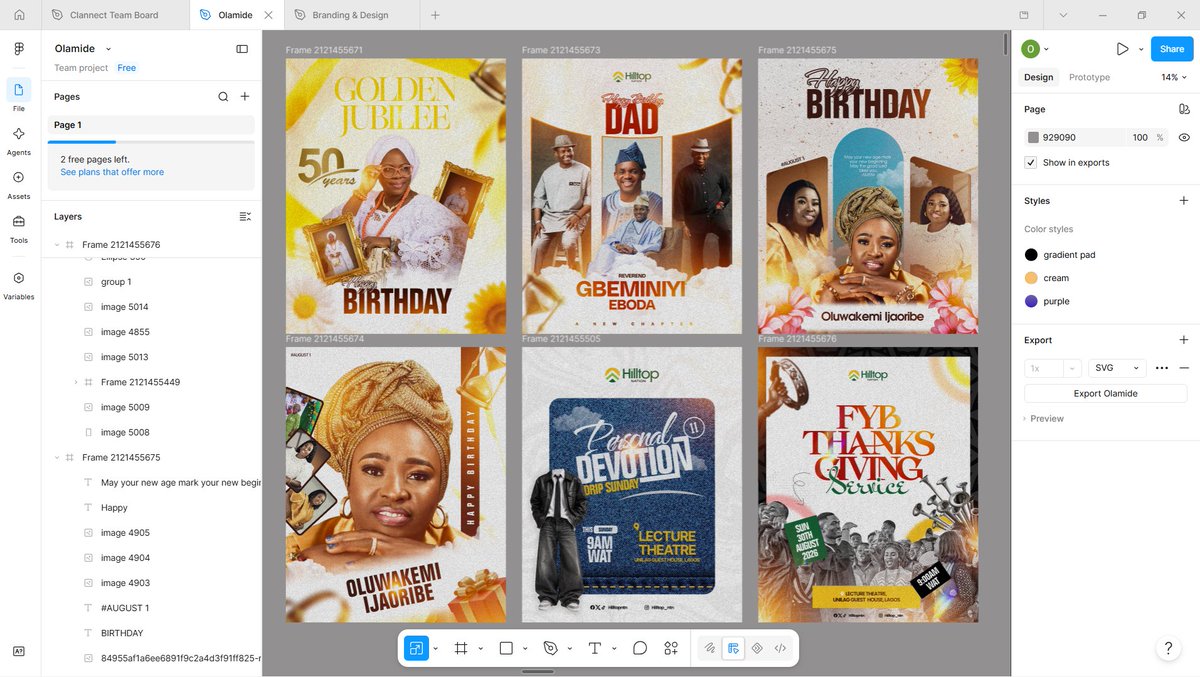Click the Team project label
Screen dimensions: 1200x677
click(x=81, y=68)
